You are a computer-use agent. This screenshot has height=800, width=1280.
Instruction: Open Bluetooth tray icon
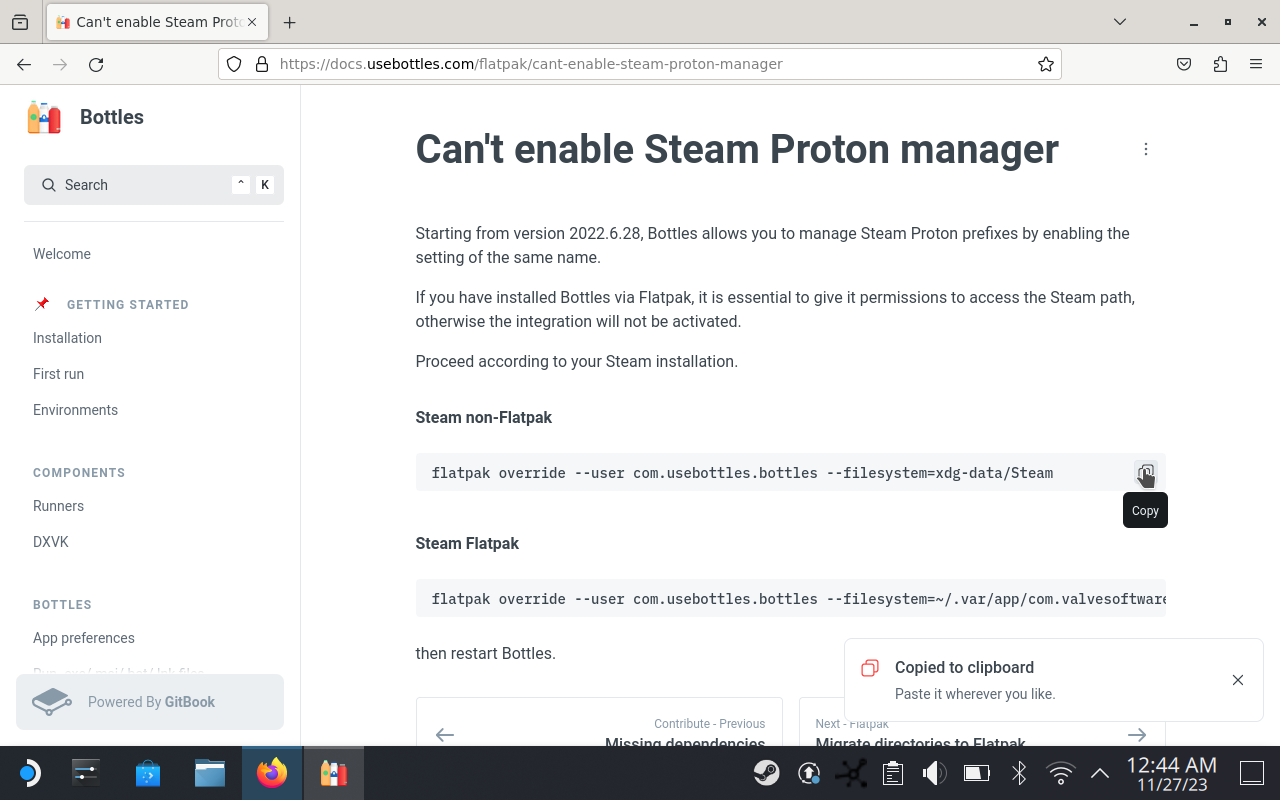1019,773
